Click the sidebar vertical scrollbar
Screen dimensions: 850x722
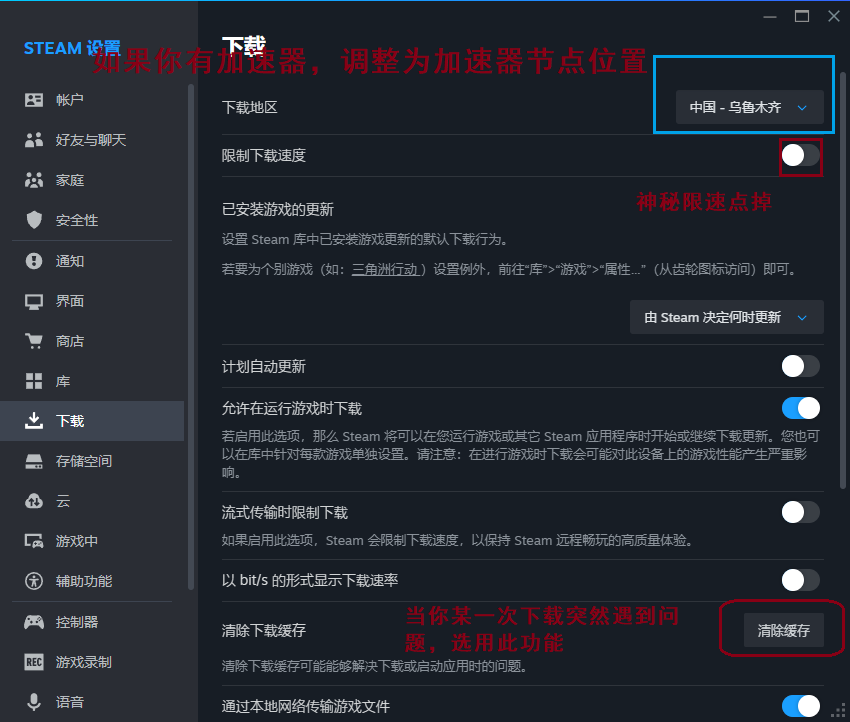pos(190,336)
